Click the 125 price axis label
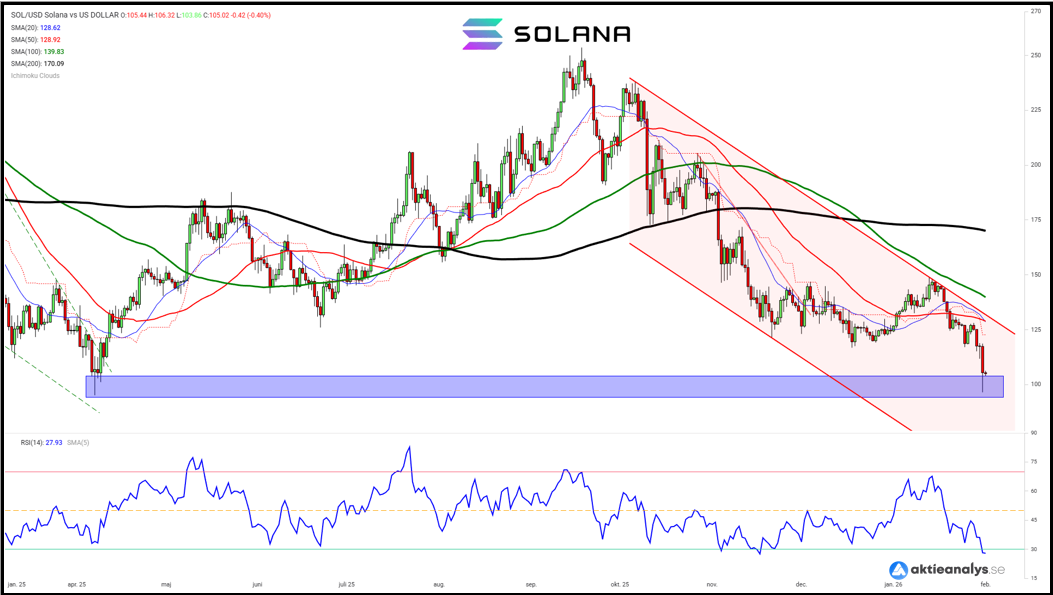Image resolution: width=1053 pixels, height=595 pixels. [1036, 329]
